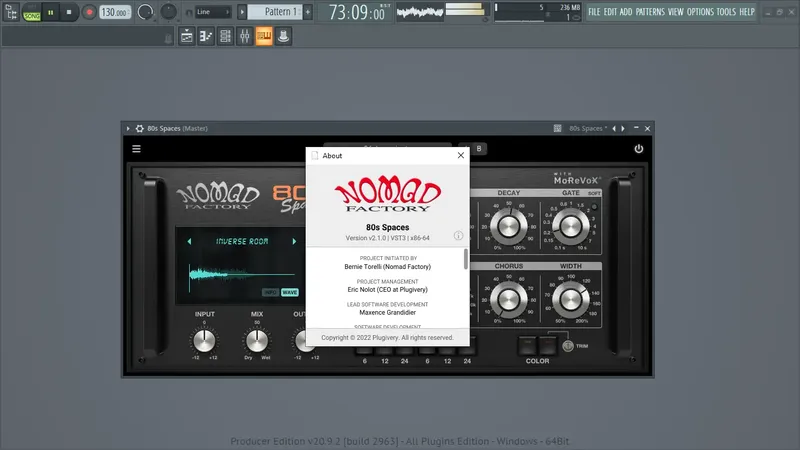Select the Pattern 1 selector
The height and width of the screenshot is (450, 800).
pos(276,12)
